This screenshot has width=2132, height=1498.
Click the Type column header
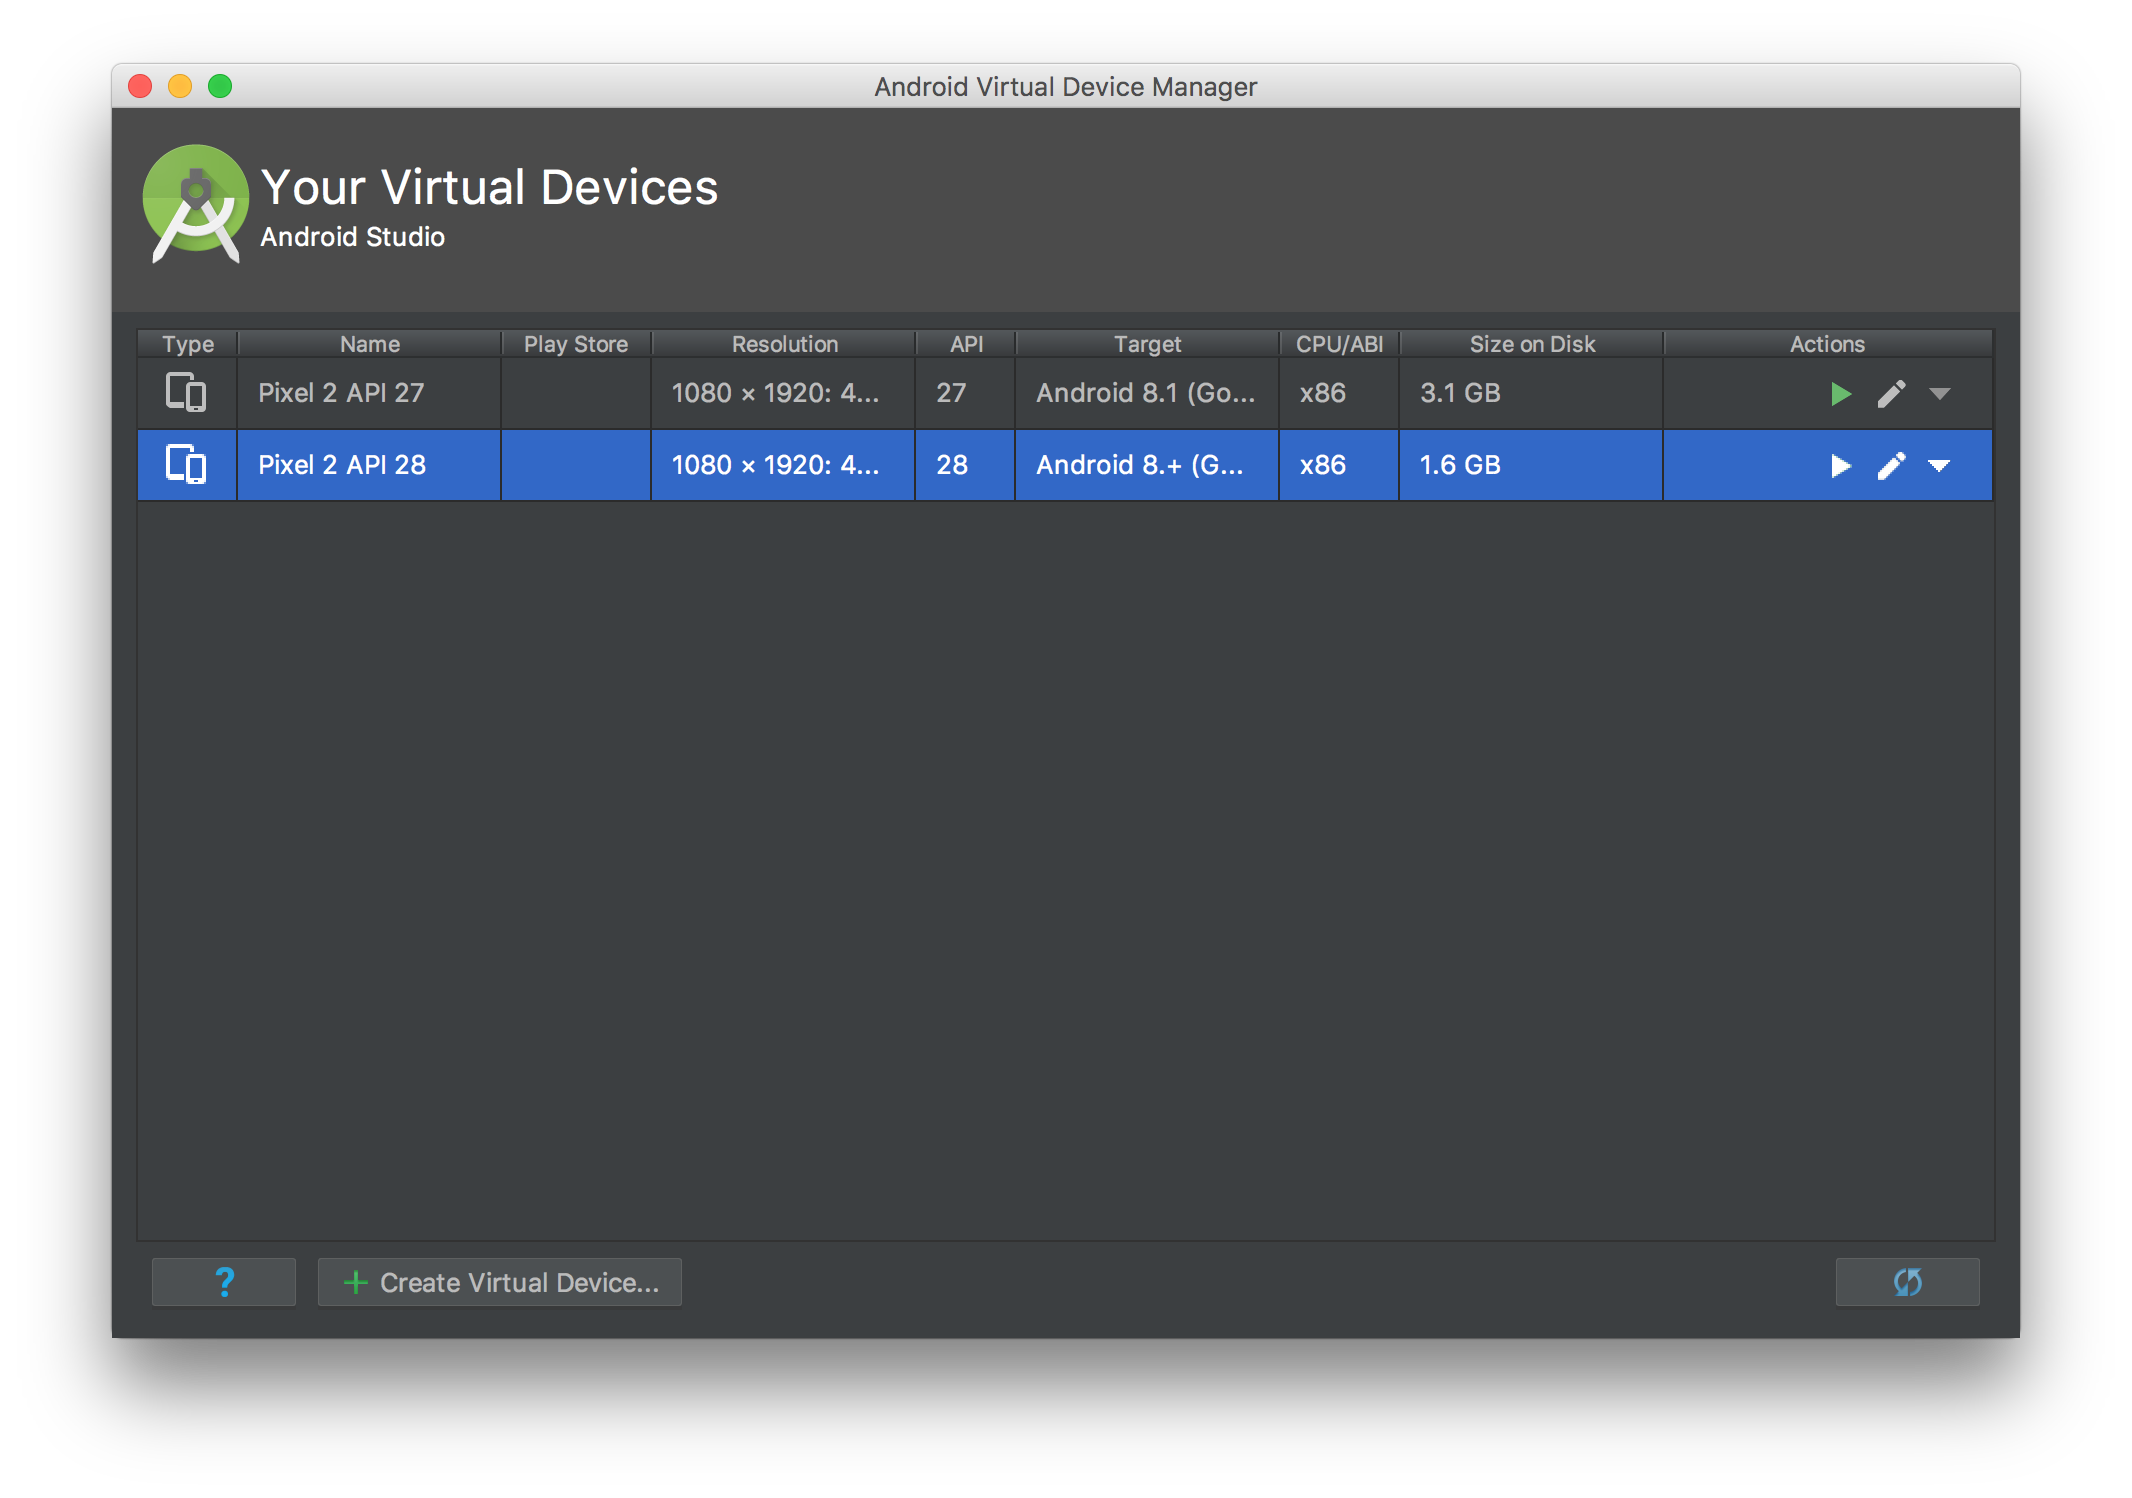coord(186,344)
